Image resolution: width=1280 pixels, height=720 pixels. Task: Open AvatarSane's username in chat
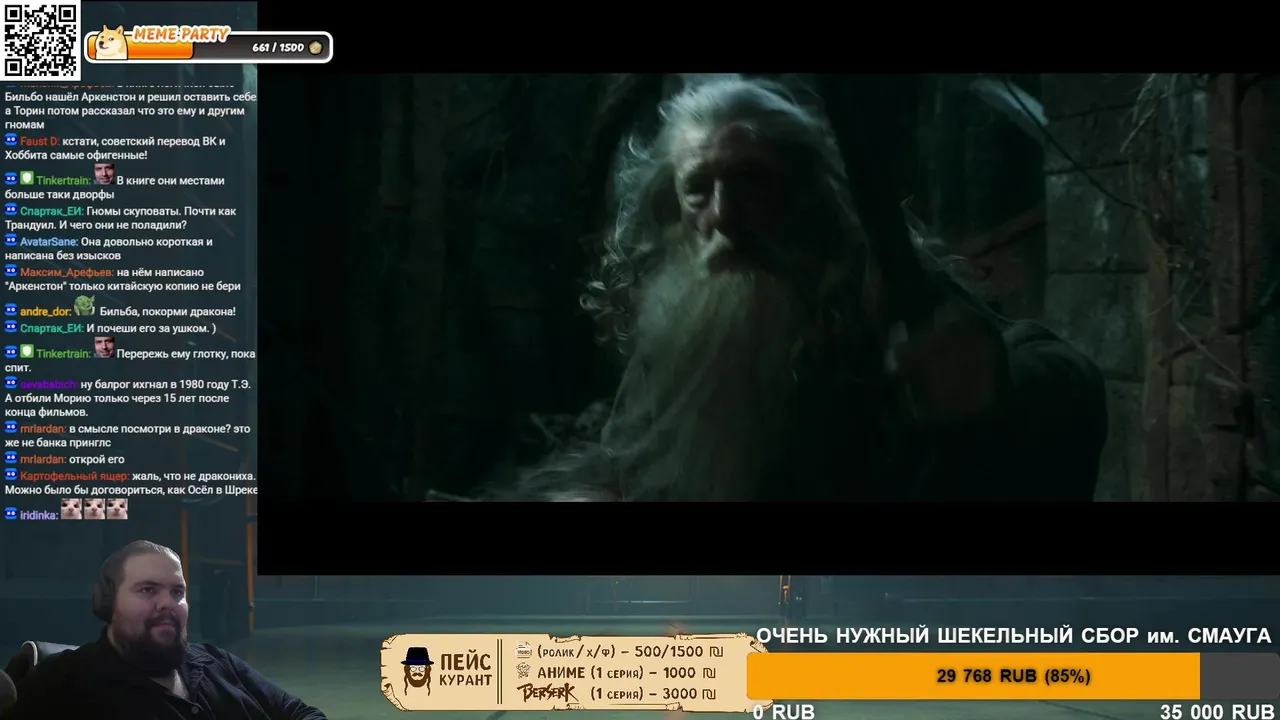[x=49, y=242]
